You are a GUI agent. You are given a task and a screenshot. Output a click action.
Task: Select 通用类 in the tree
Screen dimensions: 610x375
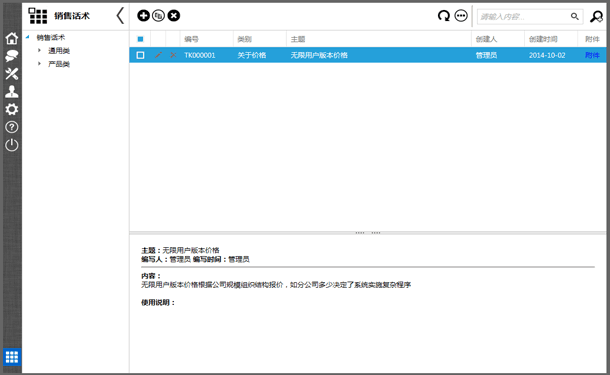59,51
